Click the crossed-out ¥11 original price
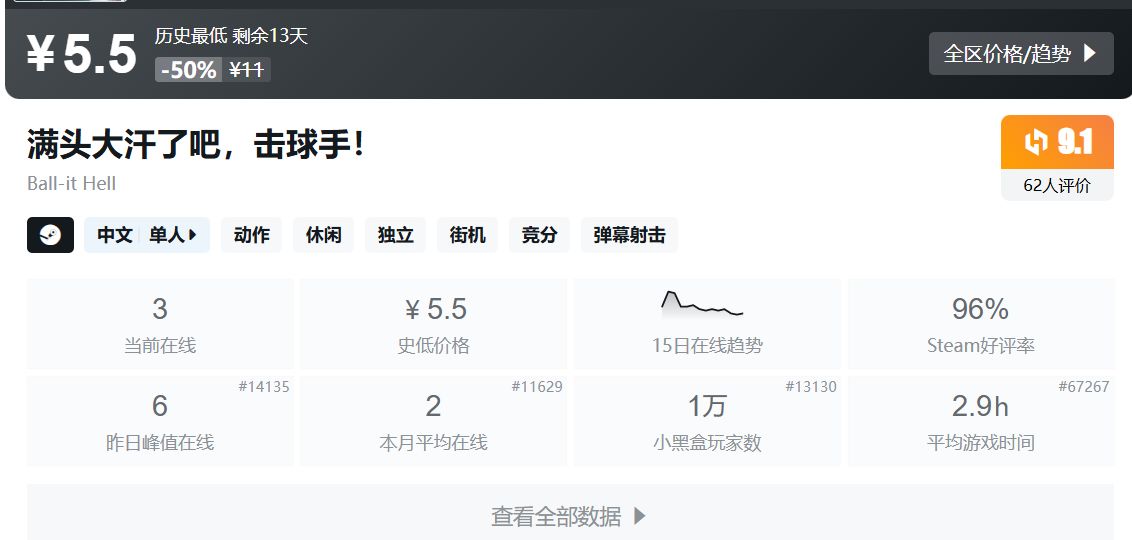Screen dimensions: 1132x540 click(x=246, y=69)
